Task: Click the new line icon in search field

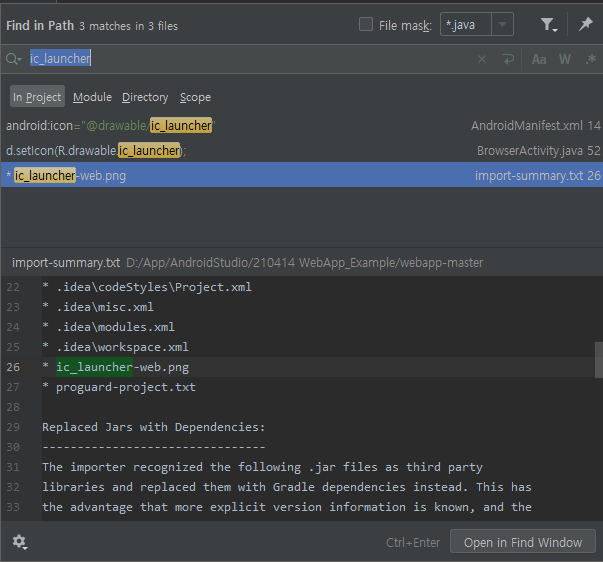Action: 508,59
